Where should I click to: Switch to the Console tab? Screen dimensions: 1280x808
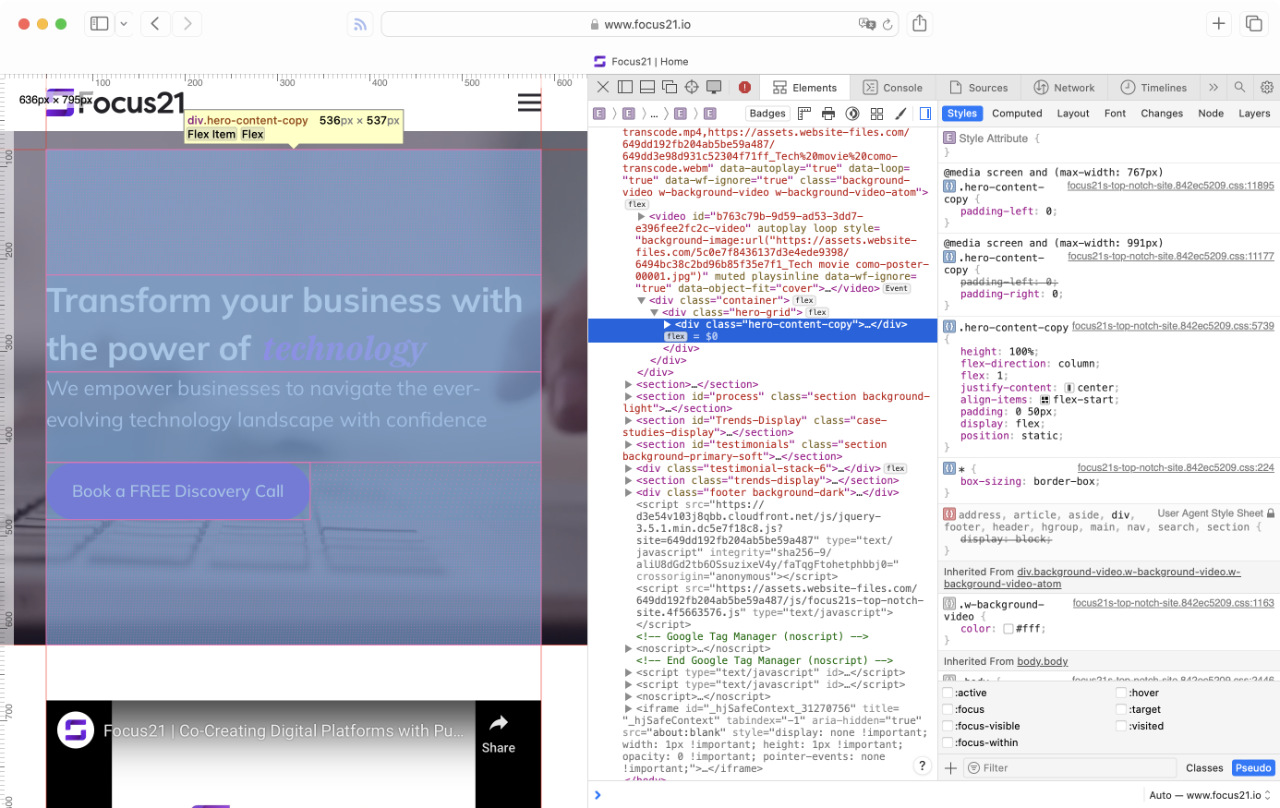pos(893,87)
